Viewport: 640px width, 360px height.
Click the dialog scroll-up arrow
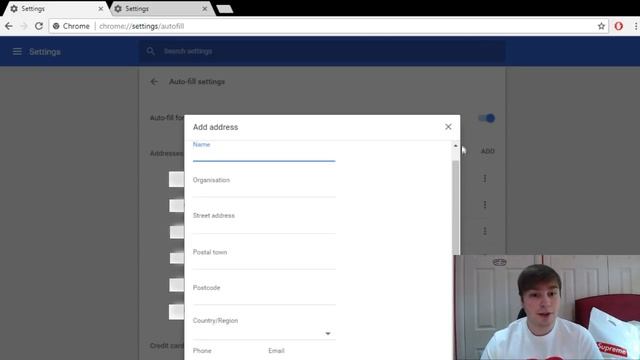point(456,146)
